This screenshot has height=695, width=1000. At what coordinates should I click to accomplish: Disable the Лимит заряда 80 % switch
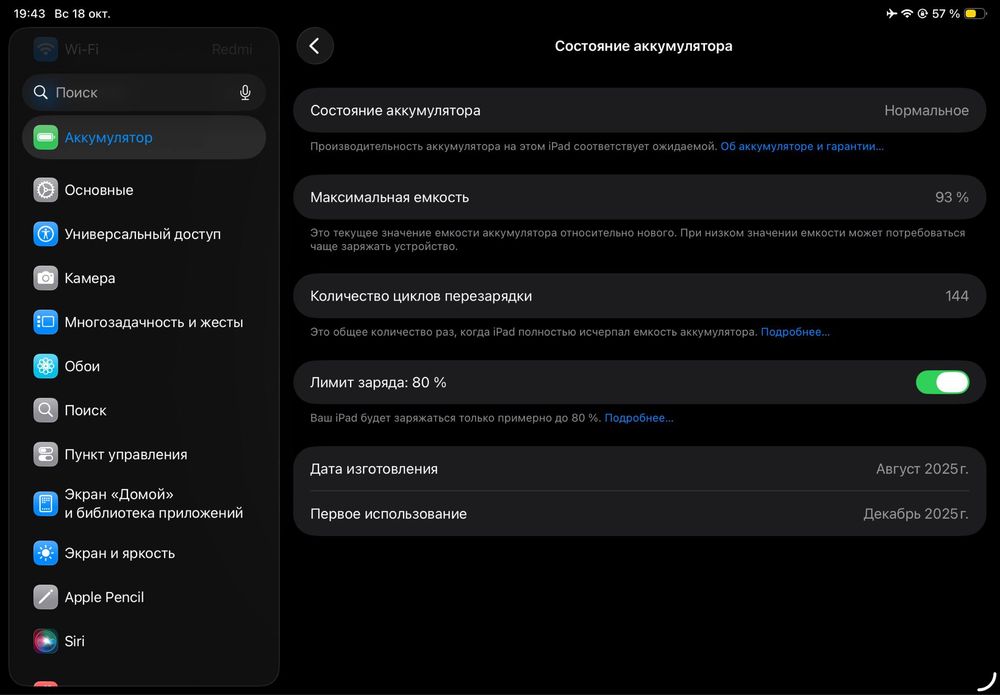pos(942,383)
